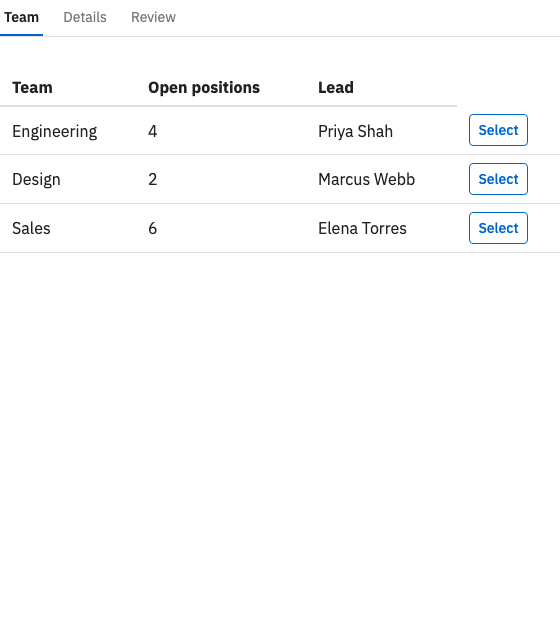Click the Sales team name cell
Image resolution: width=560 pixels, height=620 pixels.
[31, 229]
